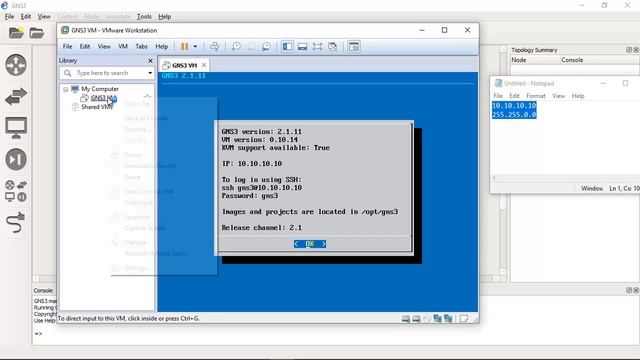Browse security devices icon in GNS3 sidebar
640x360 pixels.
16,159
